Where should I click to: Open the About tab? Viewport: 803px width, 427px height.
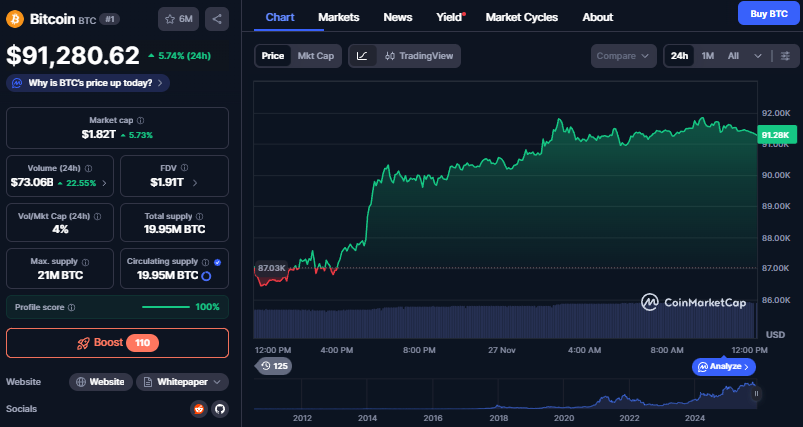coord(598,17)
